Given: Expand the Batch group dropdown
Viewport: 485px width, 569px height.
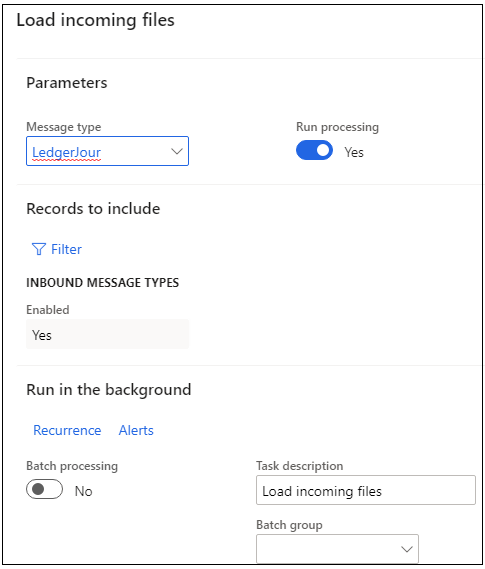Looking at the screenshot, I should pos(407,549).
